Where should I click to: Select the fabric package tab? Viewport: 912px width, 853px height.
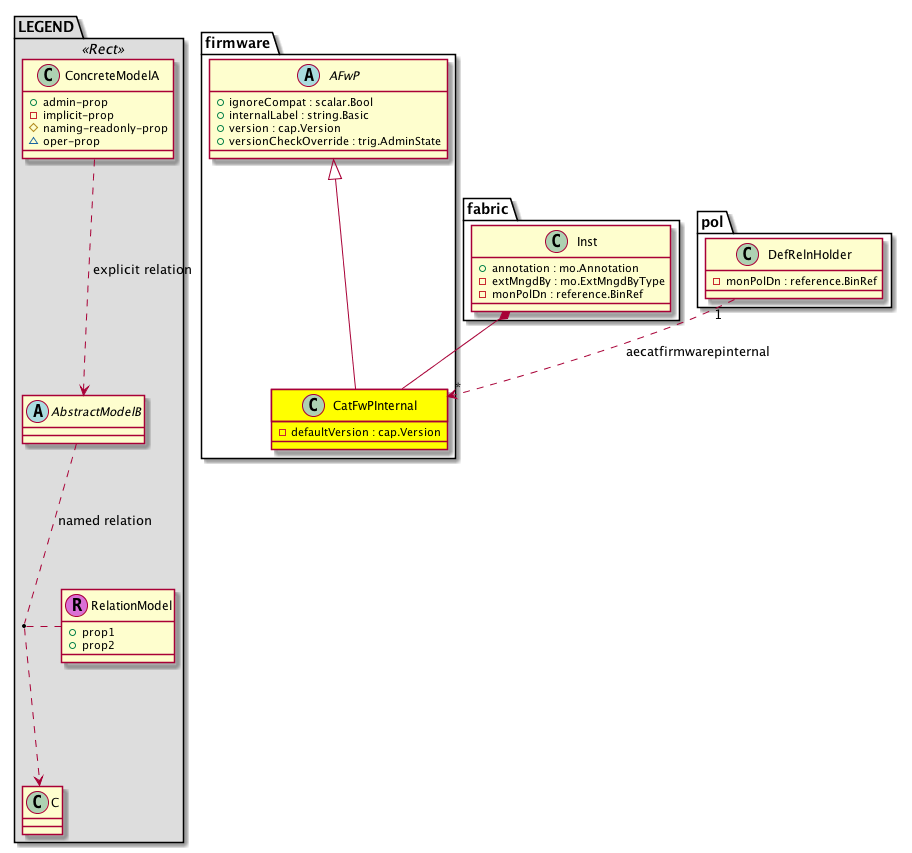click(x=486, y=211)
